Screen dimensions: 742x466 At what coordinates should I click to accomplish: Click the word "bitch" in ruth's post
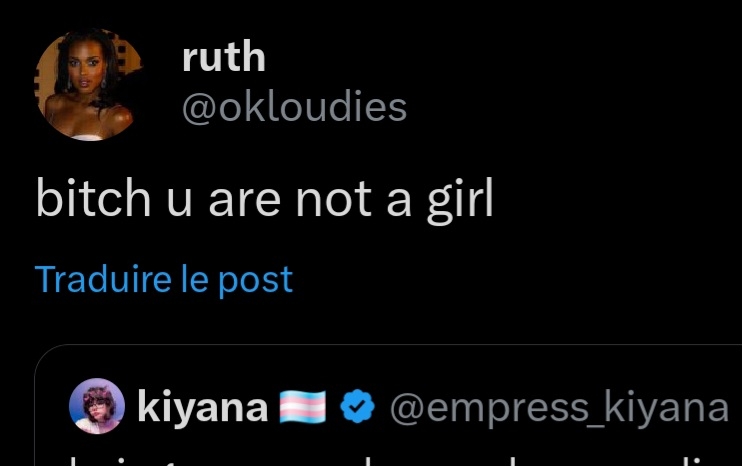tap(78, 200)
